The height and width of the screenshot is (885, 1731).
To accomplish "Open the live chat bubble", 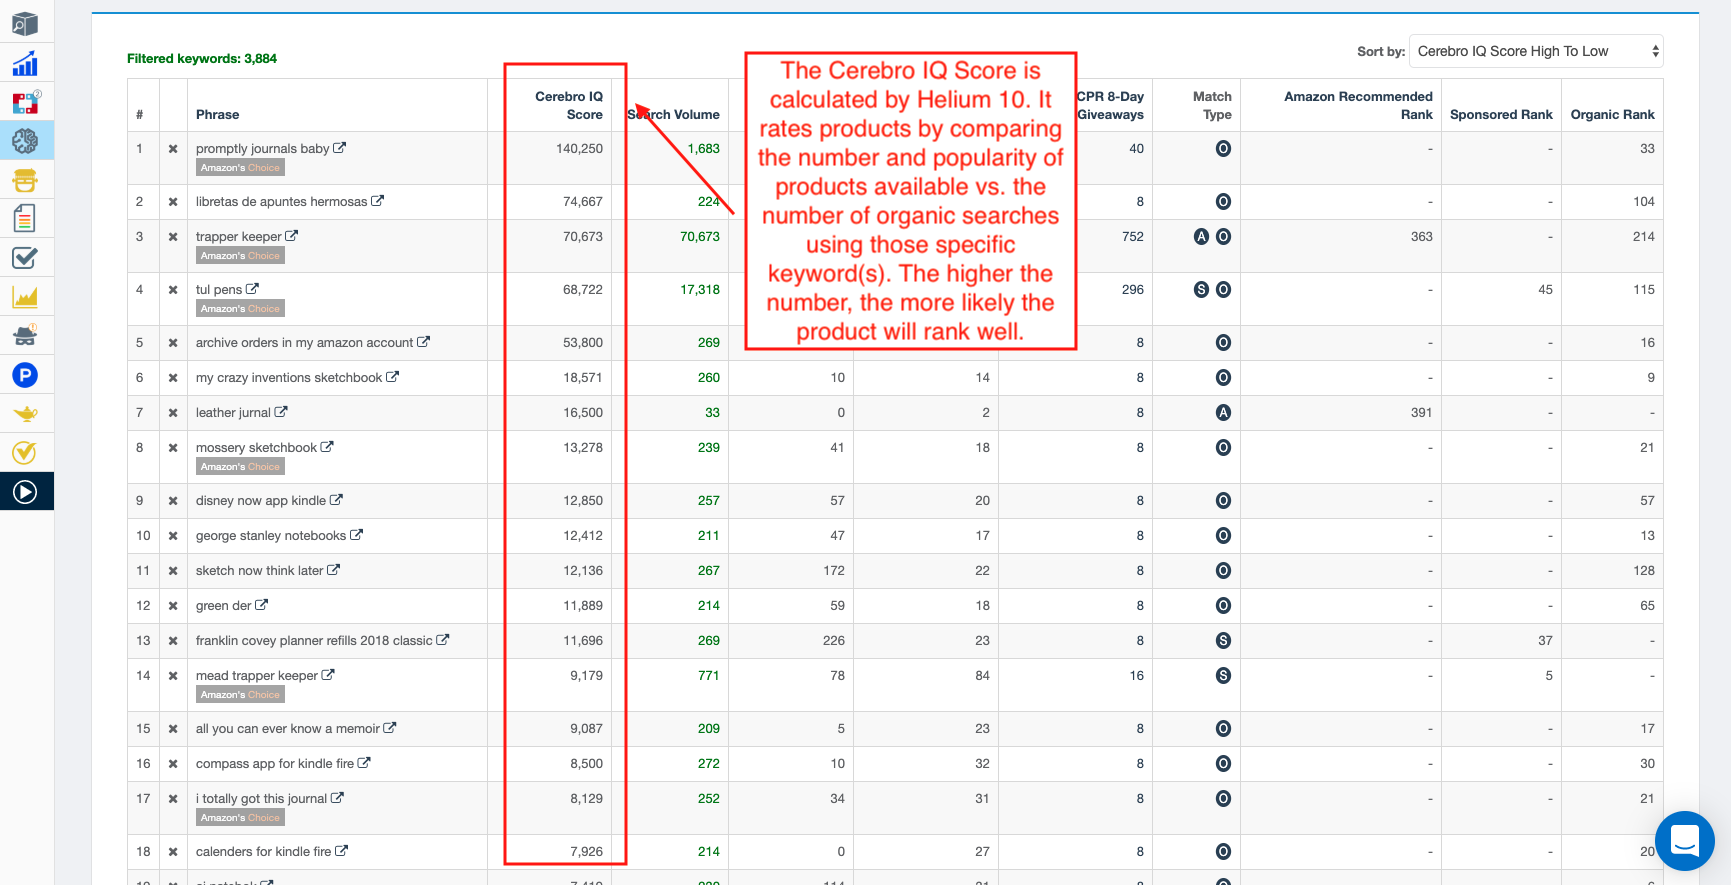I will click(x=1684, y=841).
